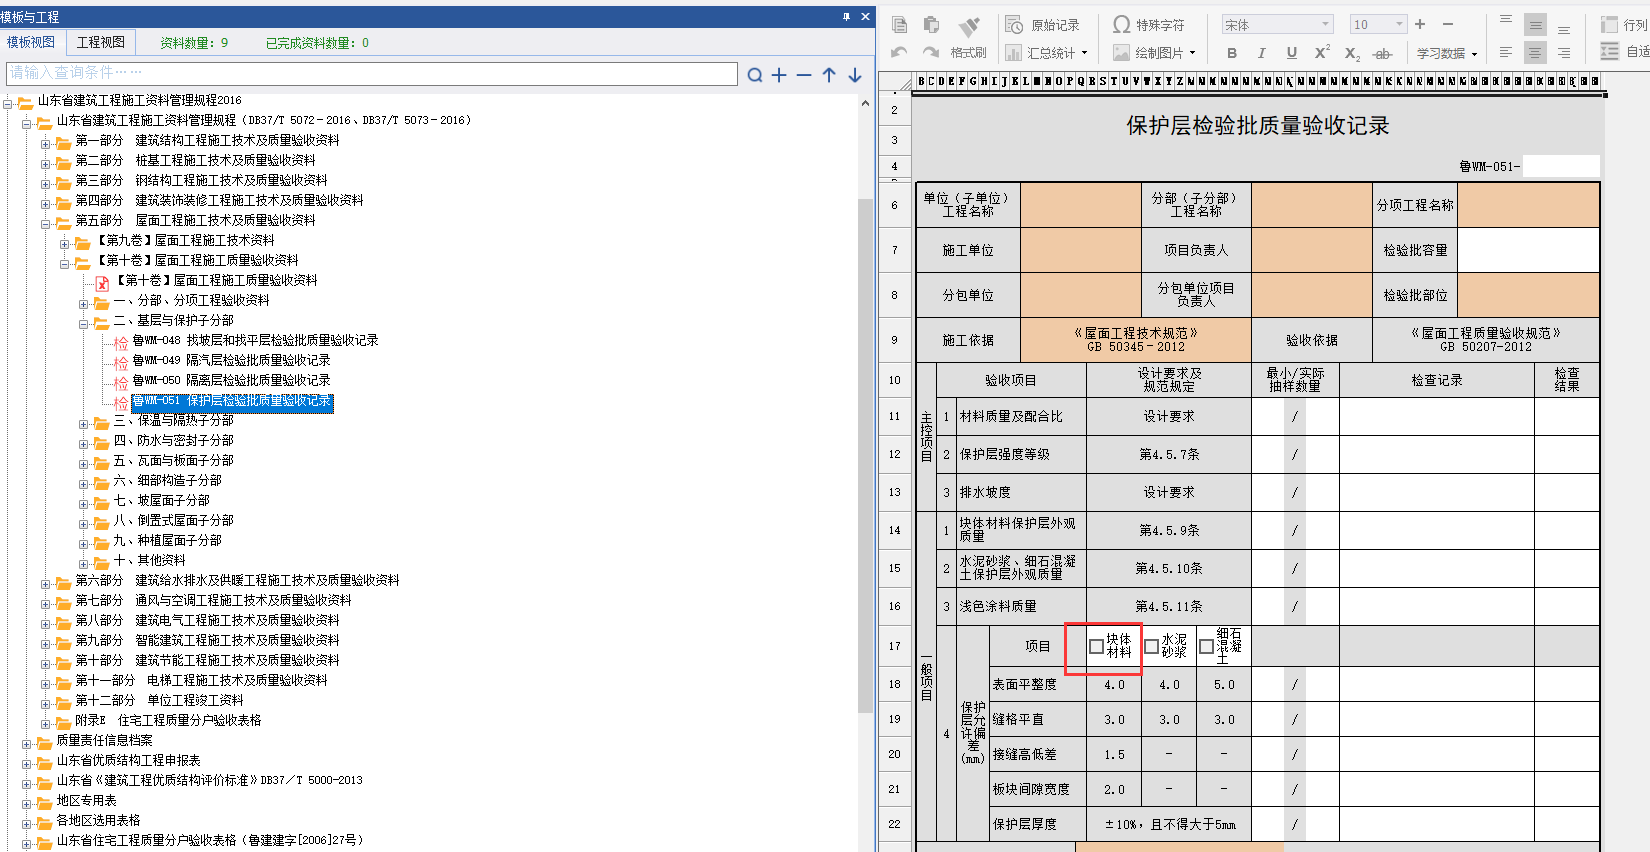Collapse 二、基层与保护子分部 node
Image resolution: width=1650 pixels, height=852 pixels.
click(84, 324)
